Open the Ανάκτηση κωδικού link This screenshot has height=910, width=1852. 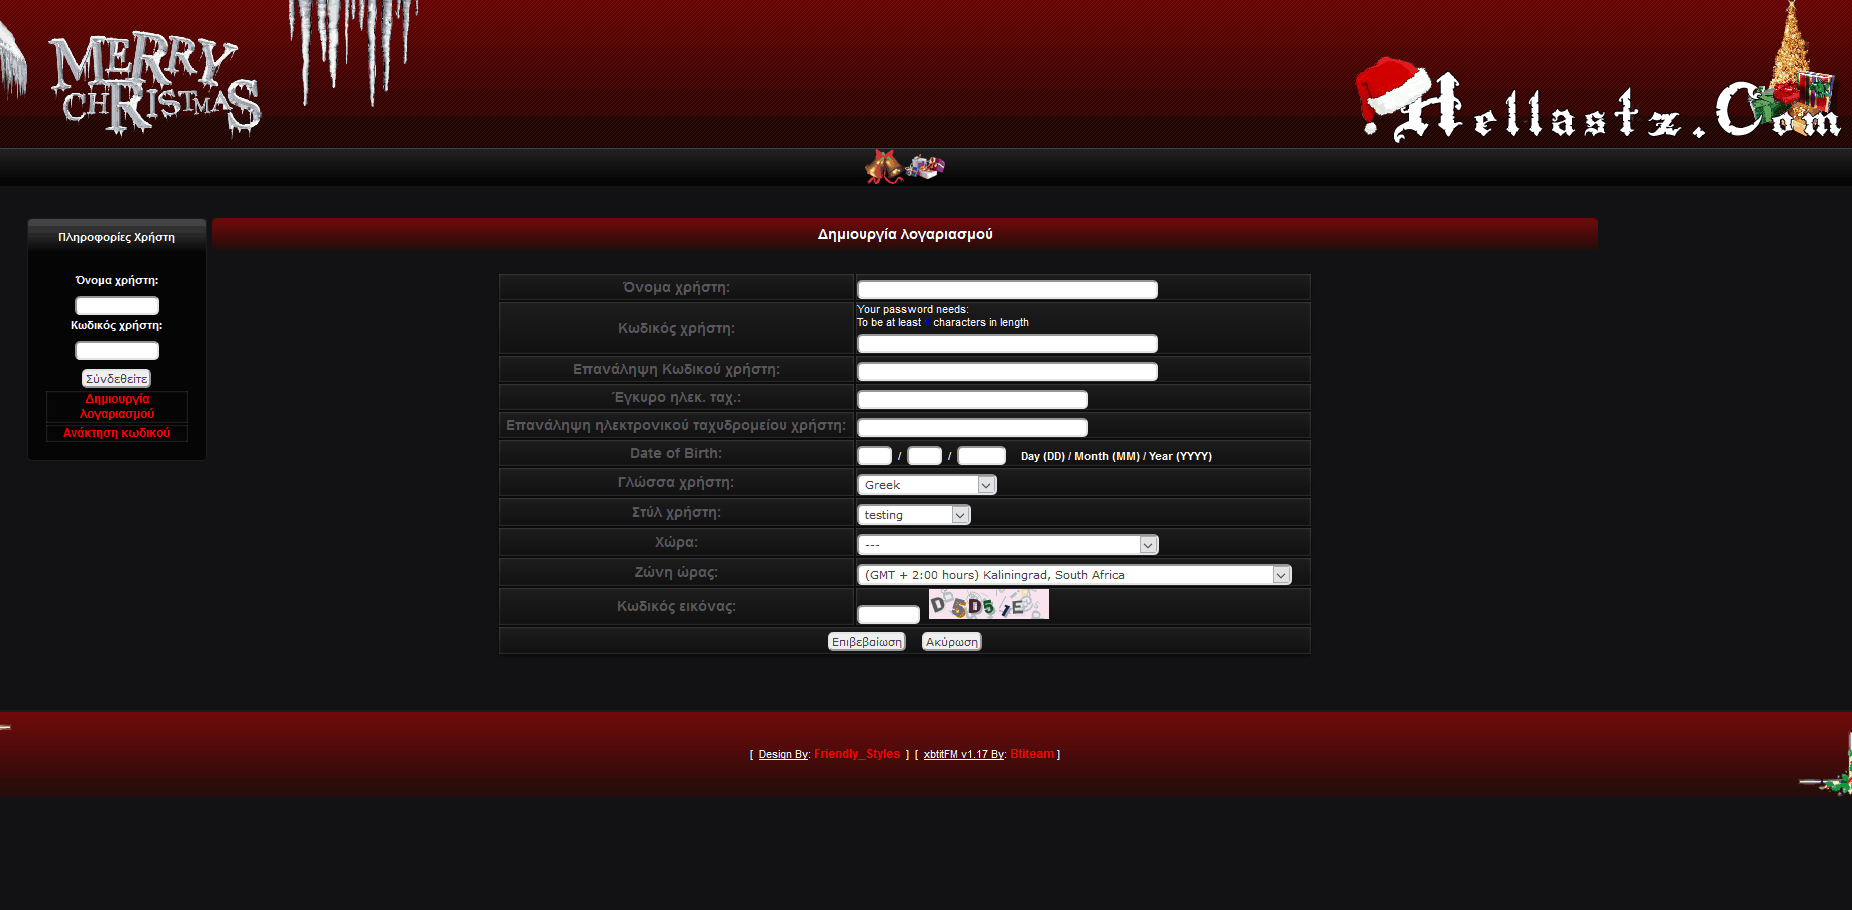(117, 433)
